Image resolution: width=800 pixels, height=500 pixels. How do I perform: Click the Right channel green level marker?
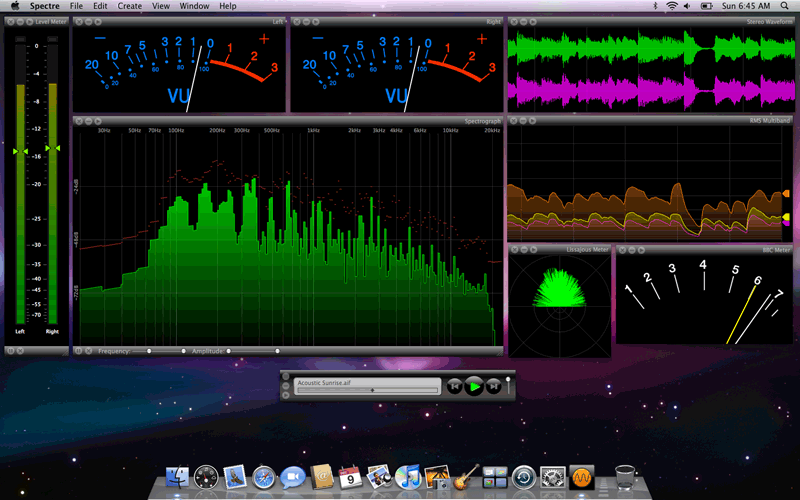[53, 148]
